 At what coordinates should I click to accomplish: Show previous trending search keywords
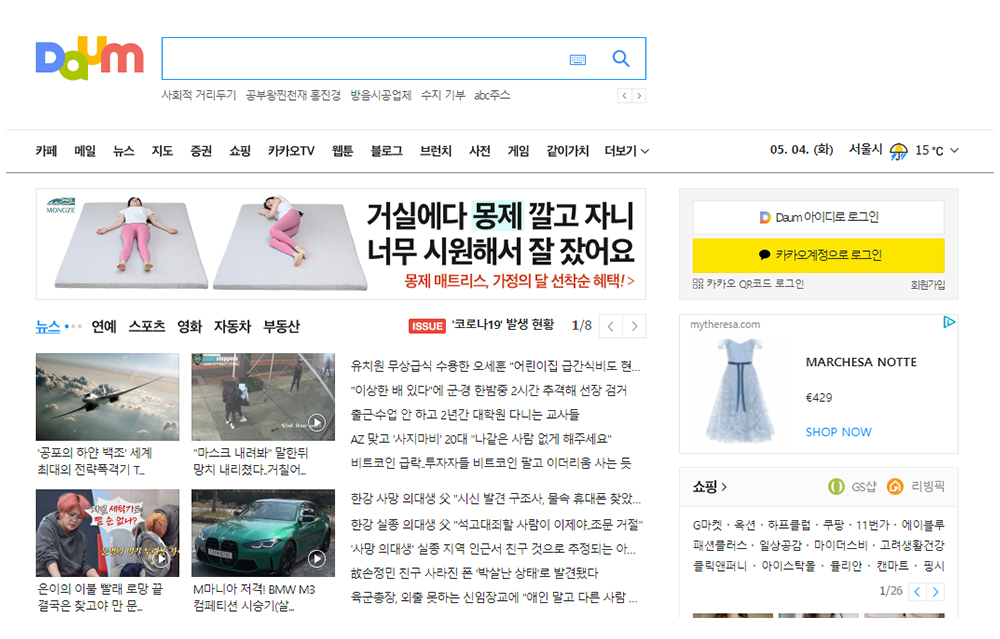tap(625, 96)
